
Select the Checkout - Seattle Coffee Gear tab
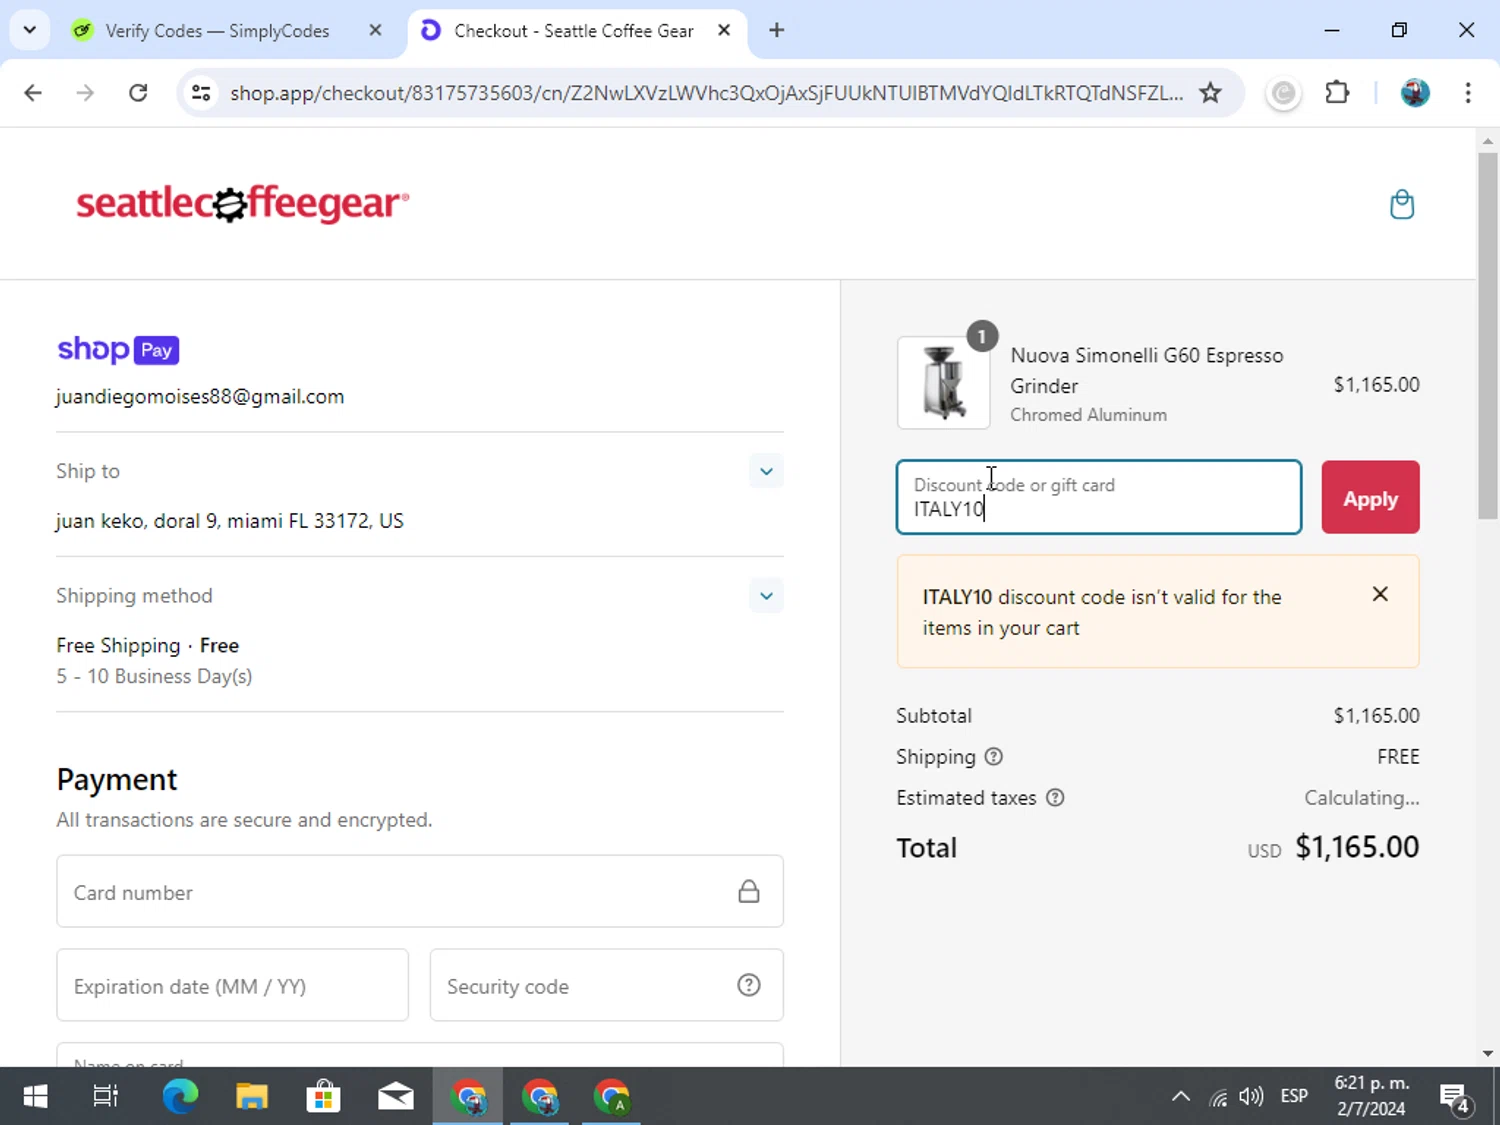coord(573,31)
